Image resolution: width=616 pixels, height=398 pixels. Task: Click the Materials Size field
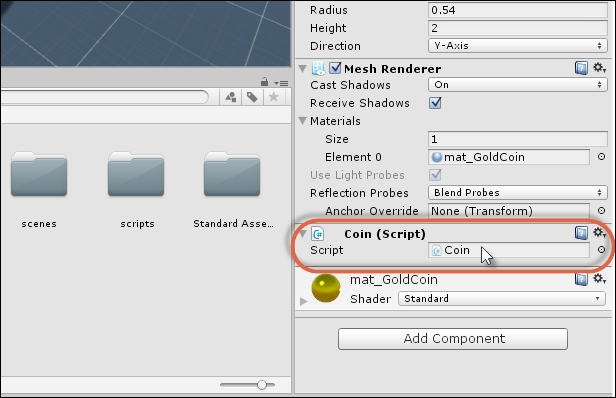(x=517, y=139)
